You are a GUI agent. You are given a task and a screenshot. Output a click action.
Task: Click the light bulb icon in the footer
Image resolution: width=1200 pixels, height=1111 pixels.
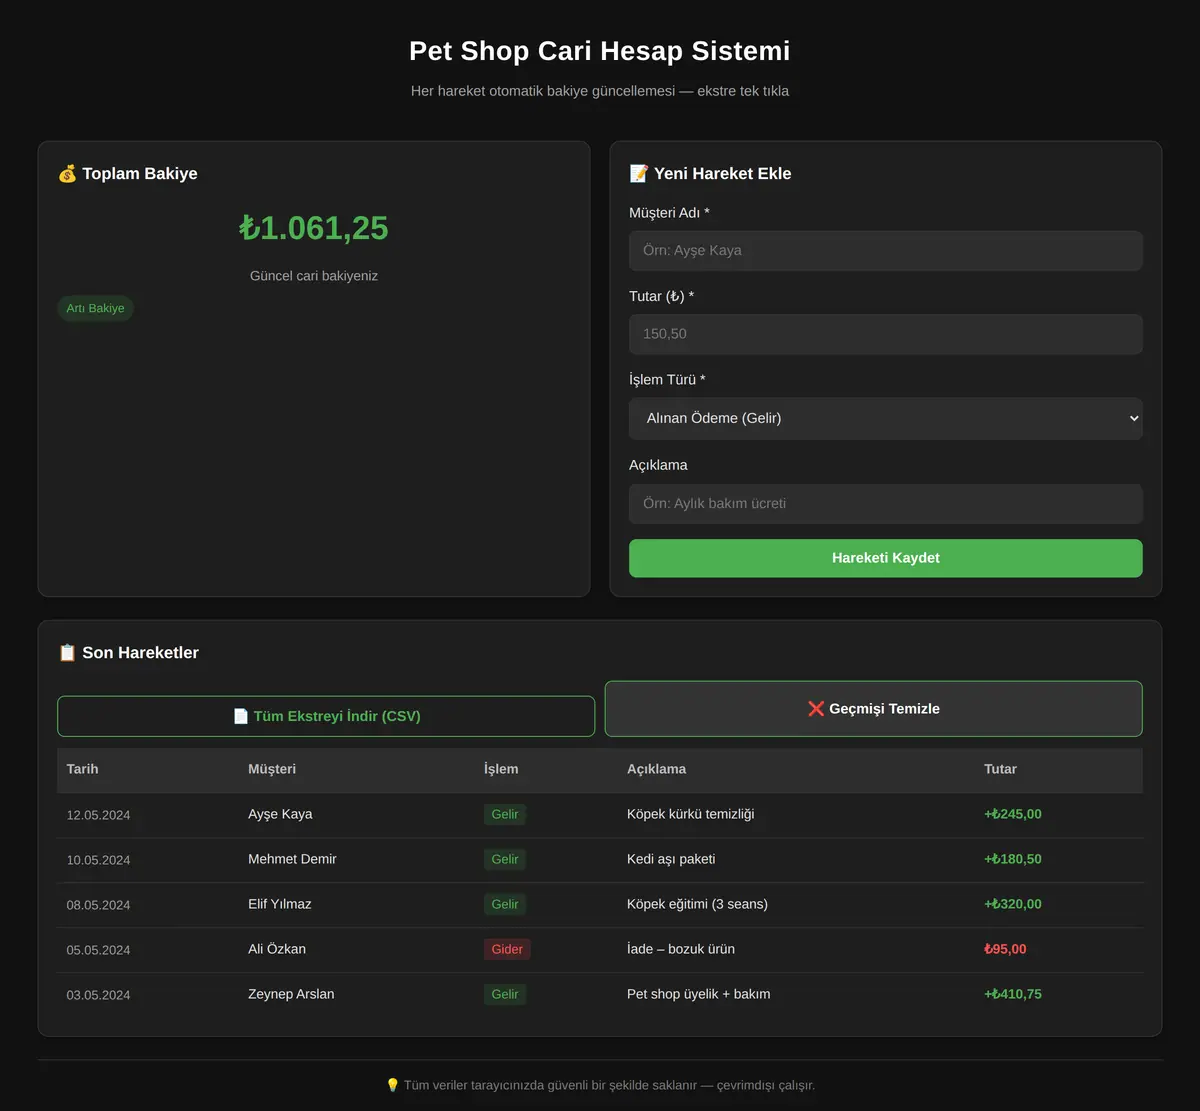pyautogui.click(x=392, y=1085)
